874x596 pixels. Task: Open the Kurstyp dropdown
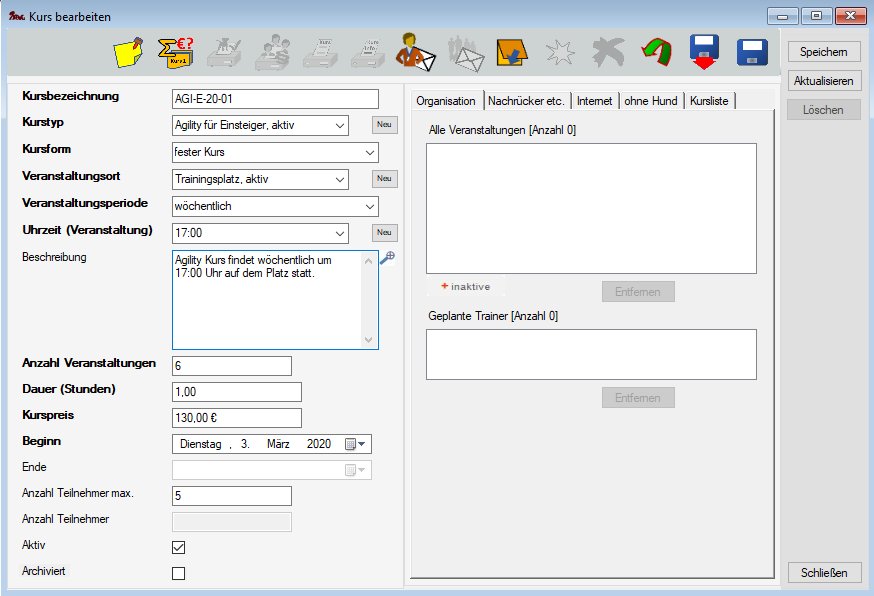point(340,125)
